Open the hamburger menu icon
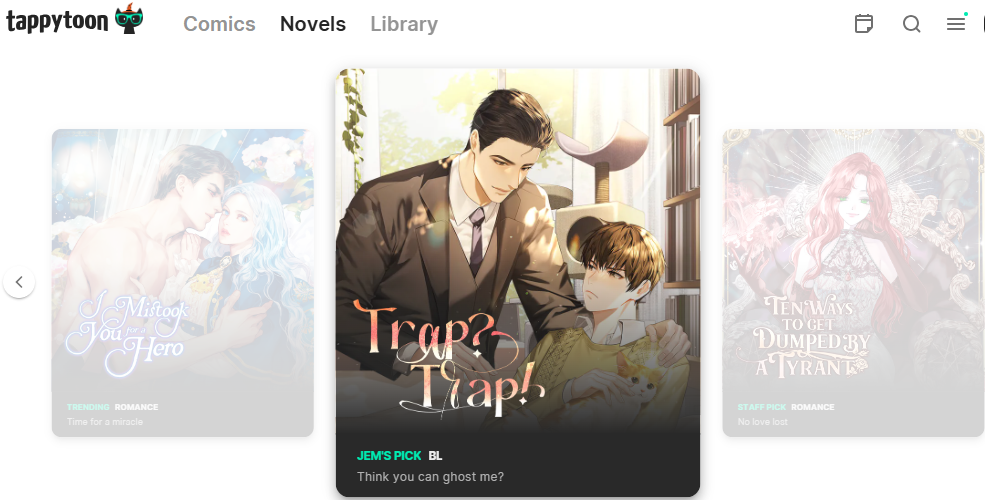Screen dimensions: 985x500 coord(956,24)
